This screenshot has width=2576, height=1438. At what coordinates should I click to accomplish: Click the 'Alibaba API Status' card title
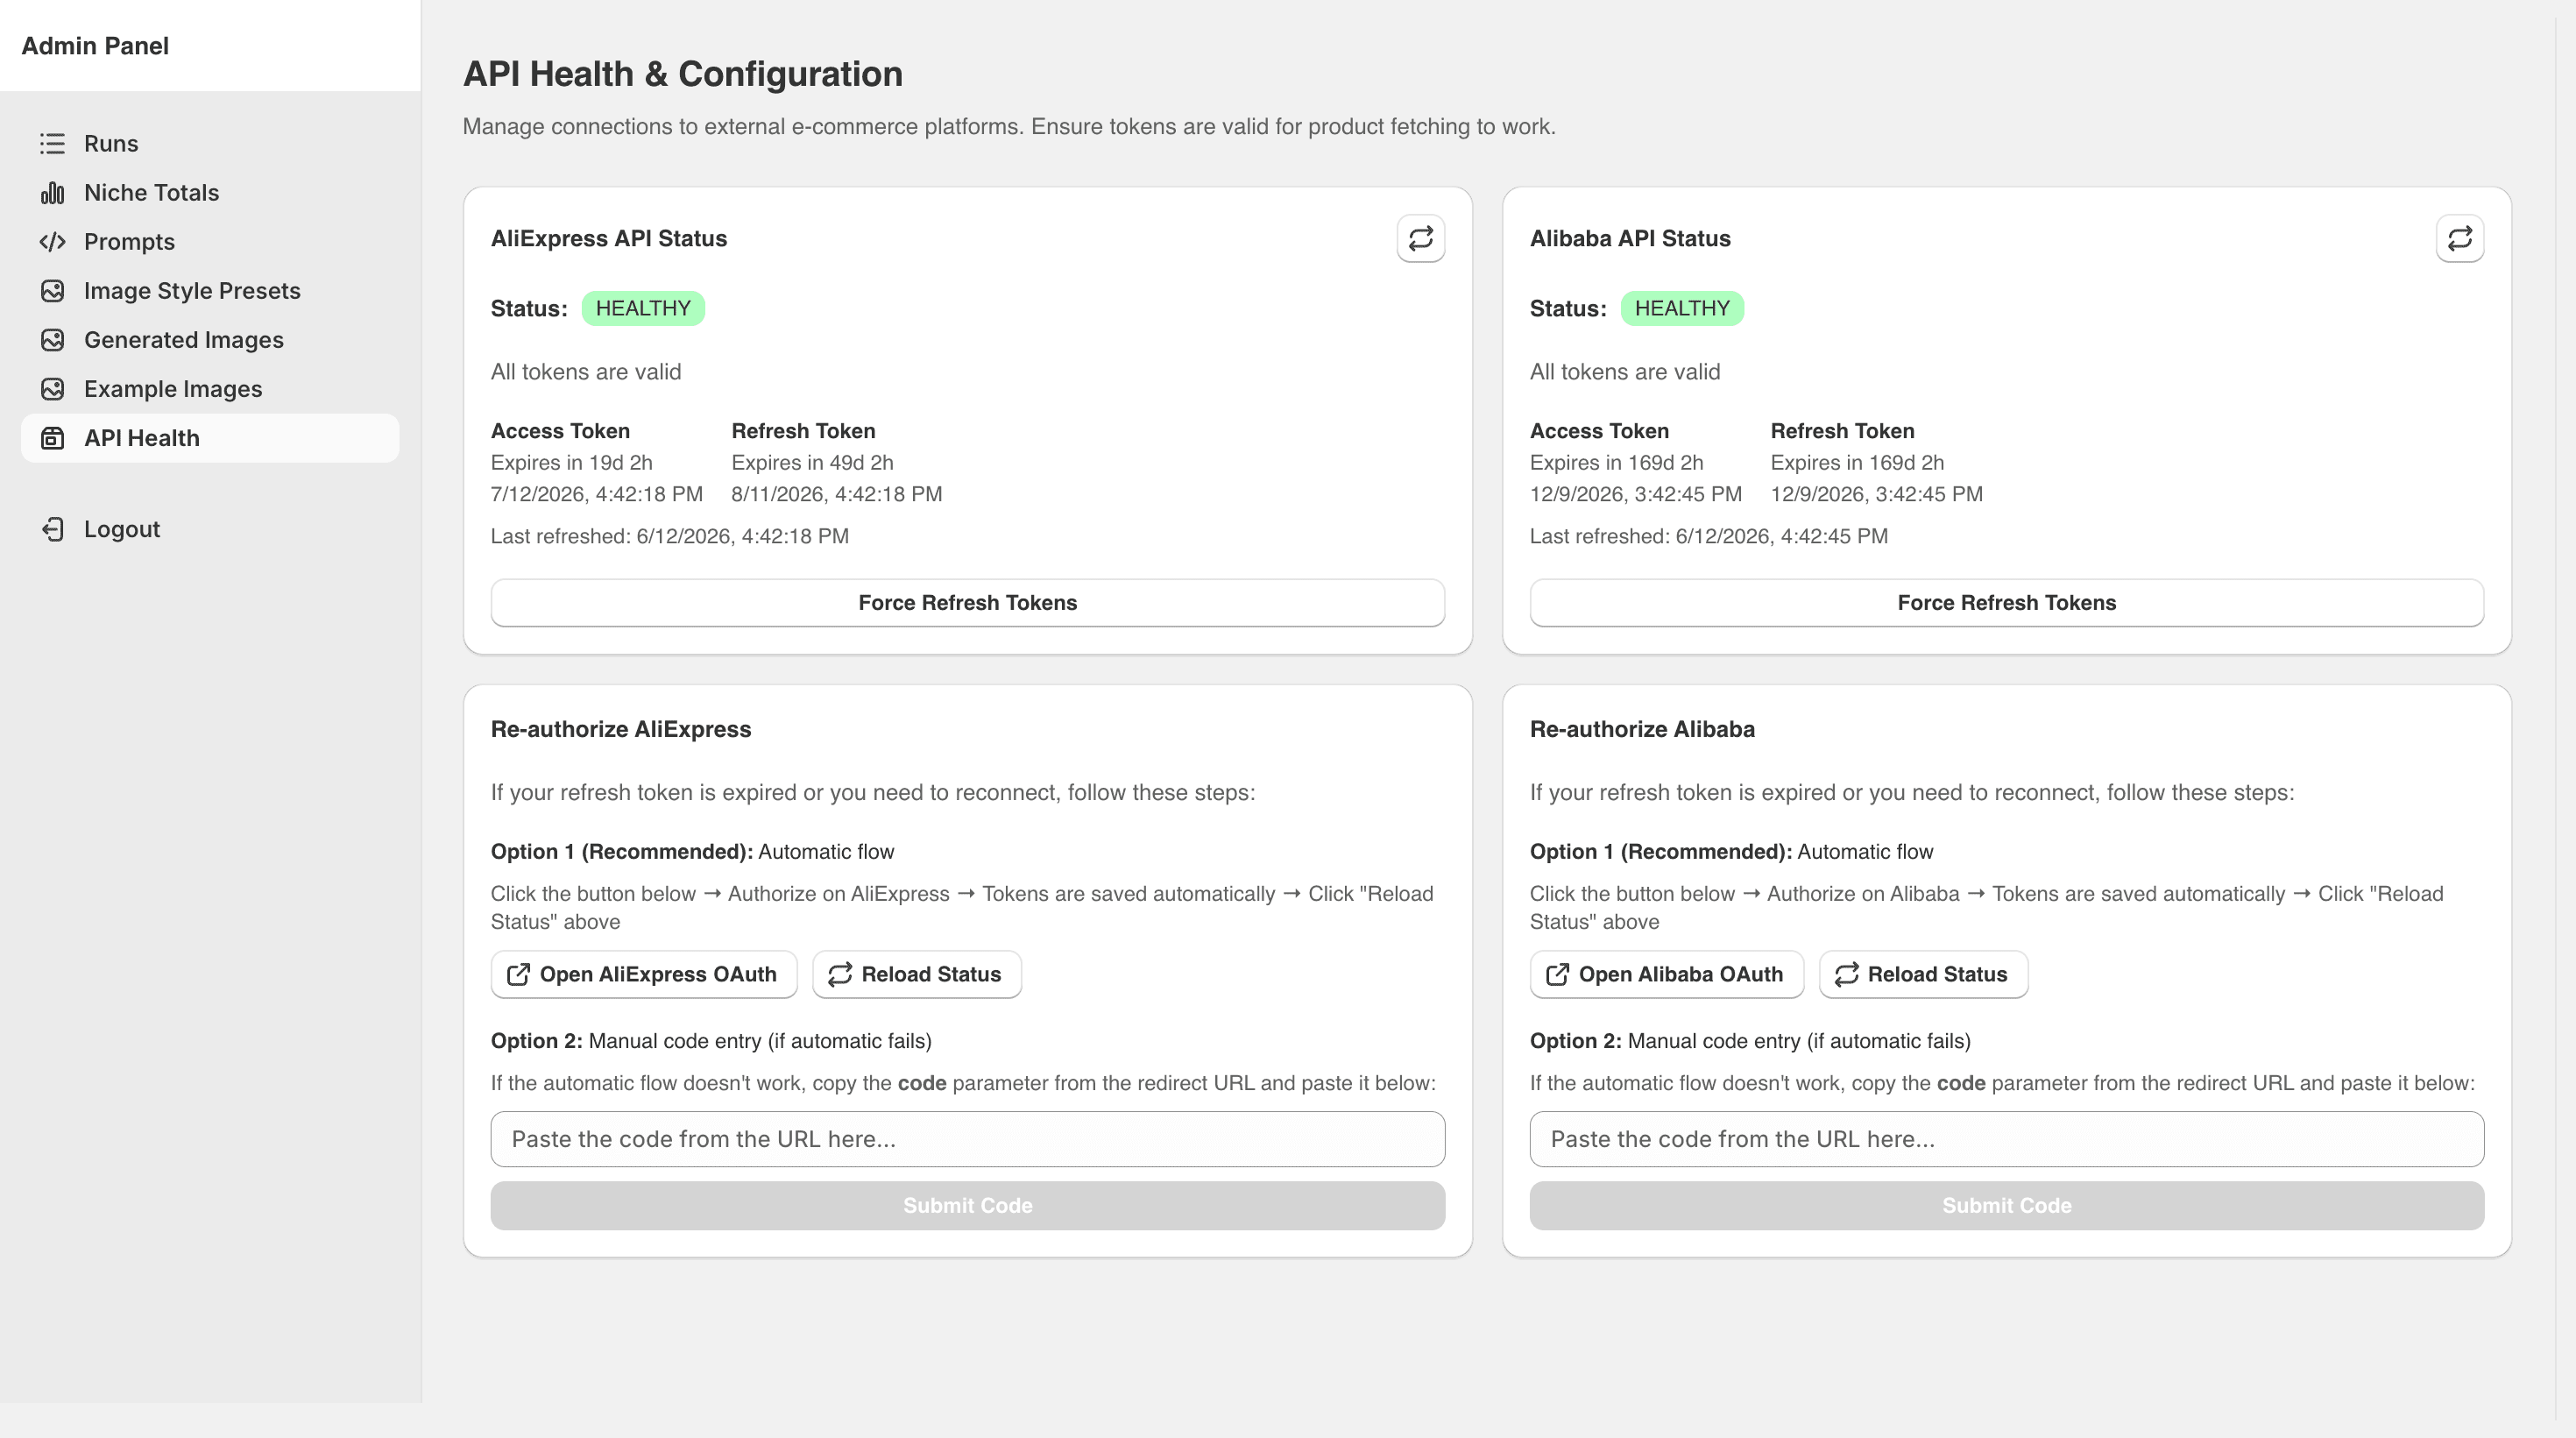coord(1630,238)
